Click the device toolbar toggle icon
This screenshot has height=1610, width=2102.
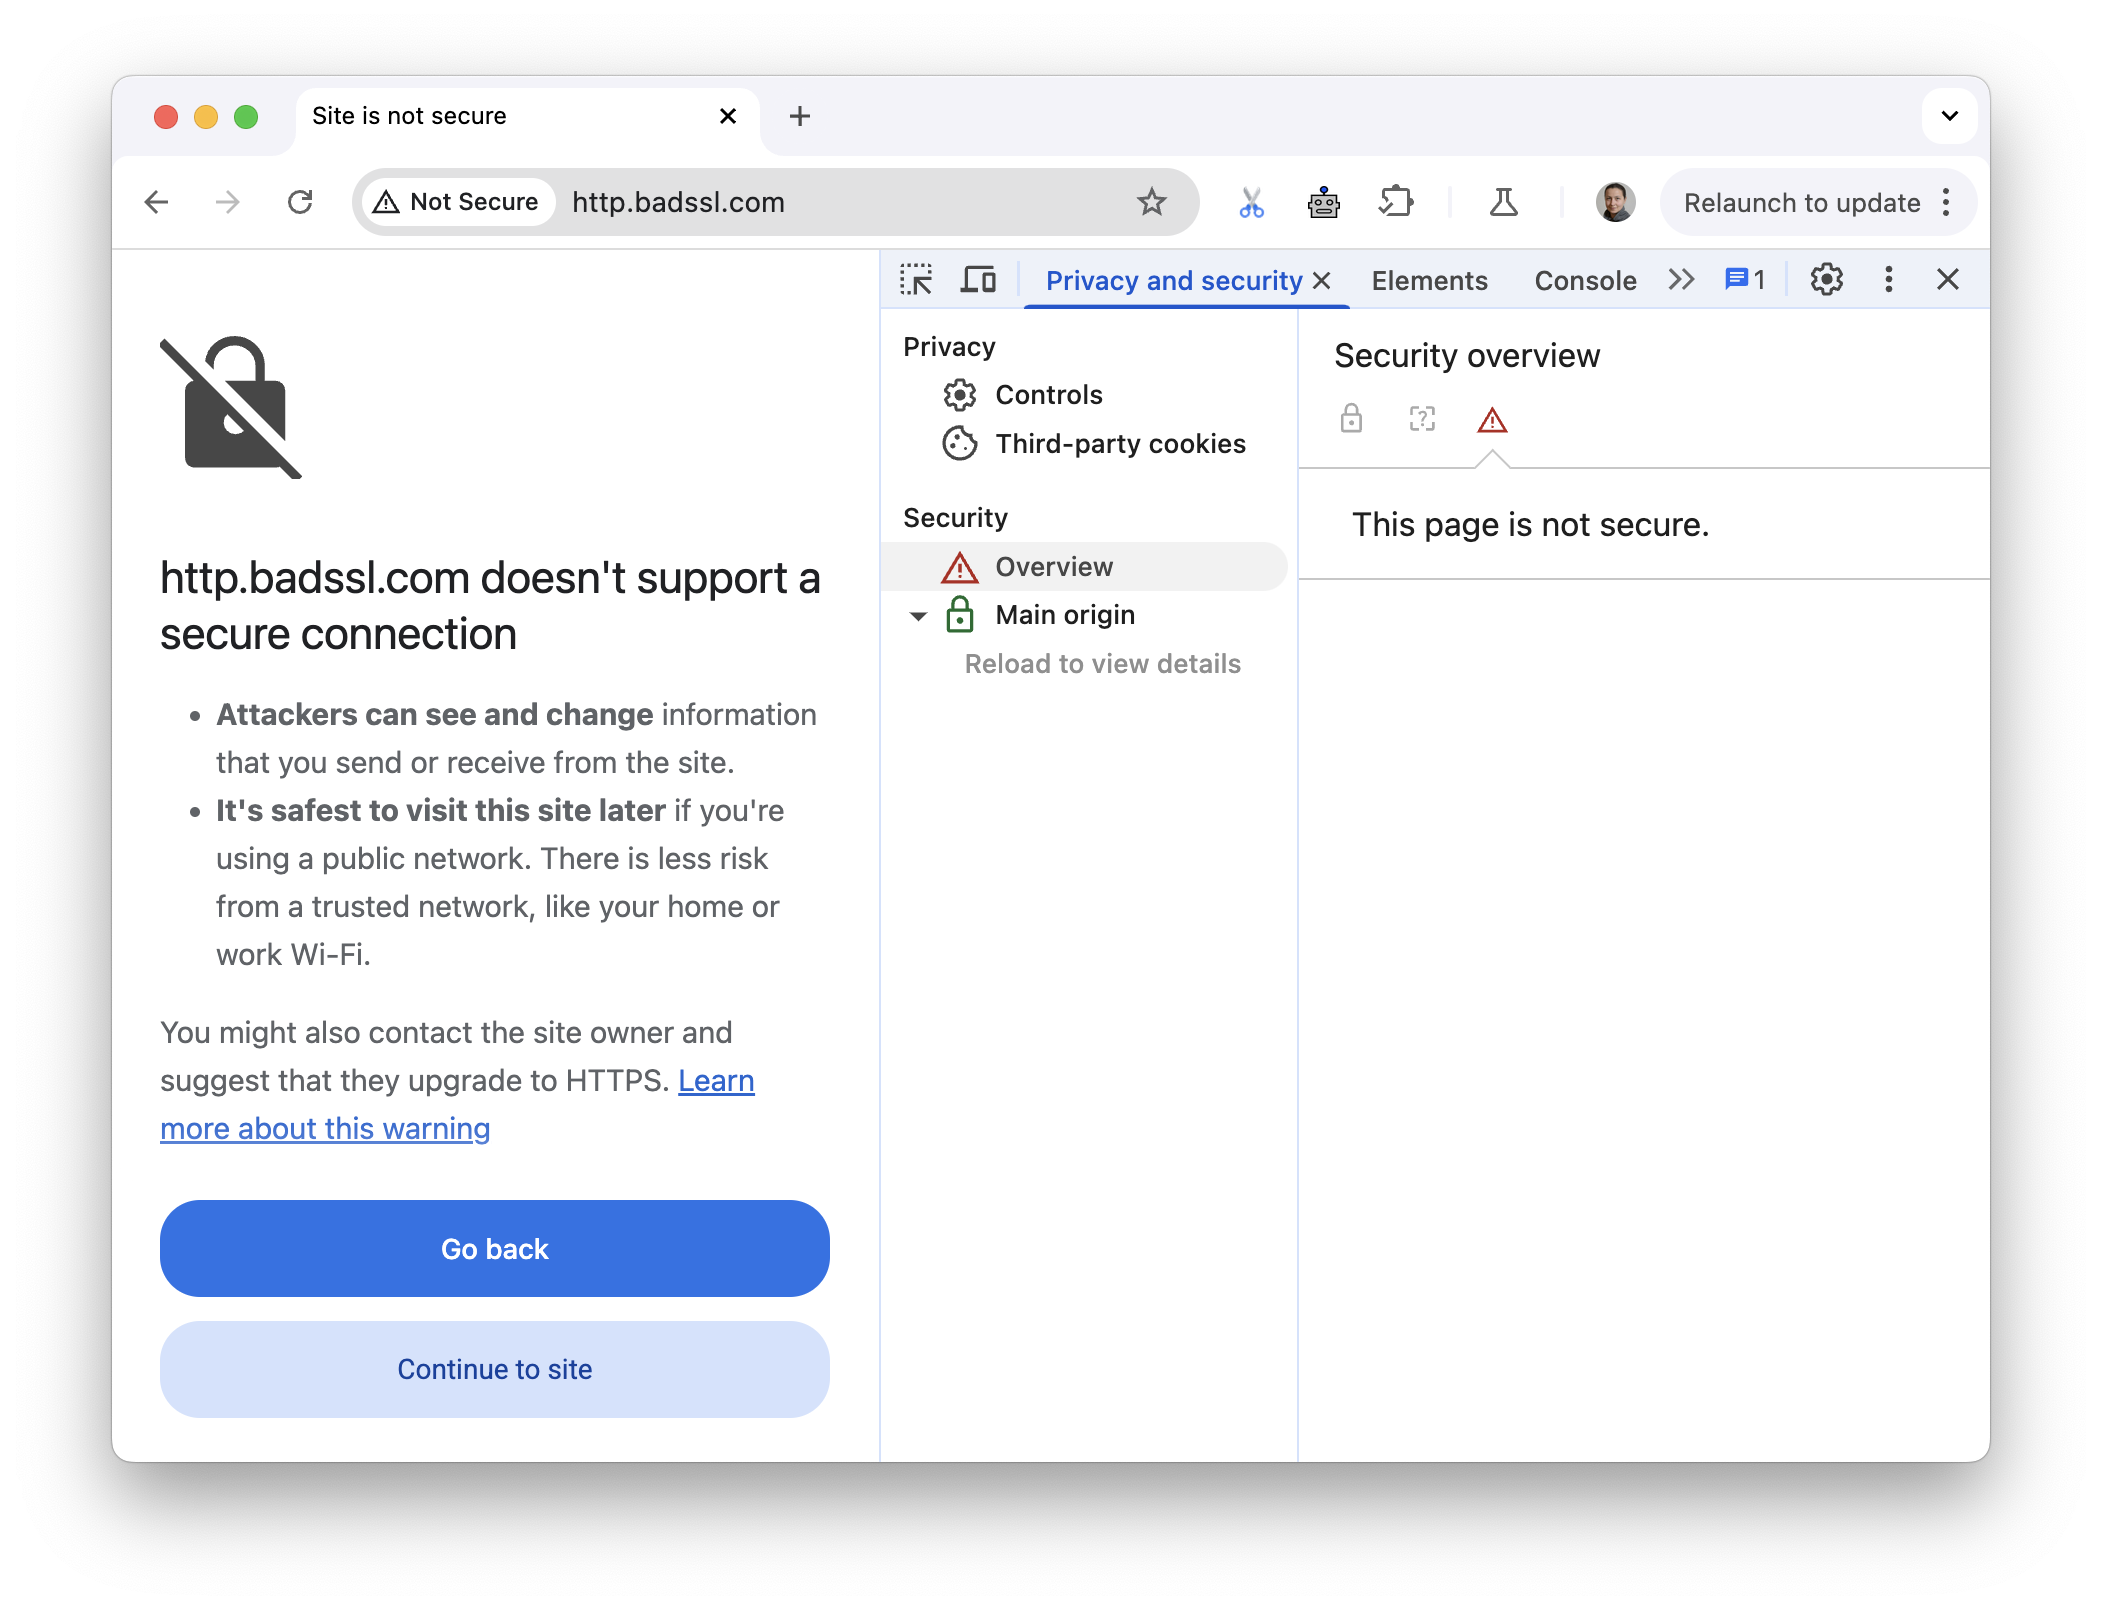[x=977, y=277]
